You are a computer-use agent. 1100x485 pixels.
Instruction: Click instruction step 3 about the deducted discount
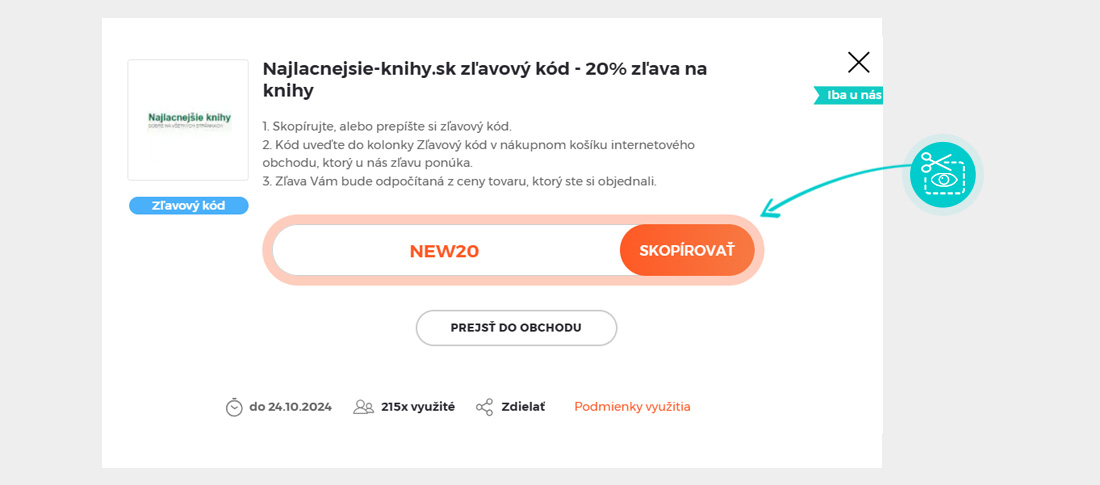[x=459, y=181]
